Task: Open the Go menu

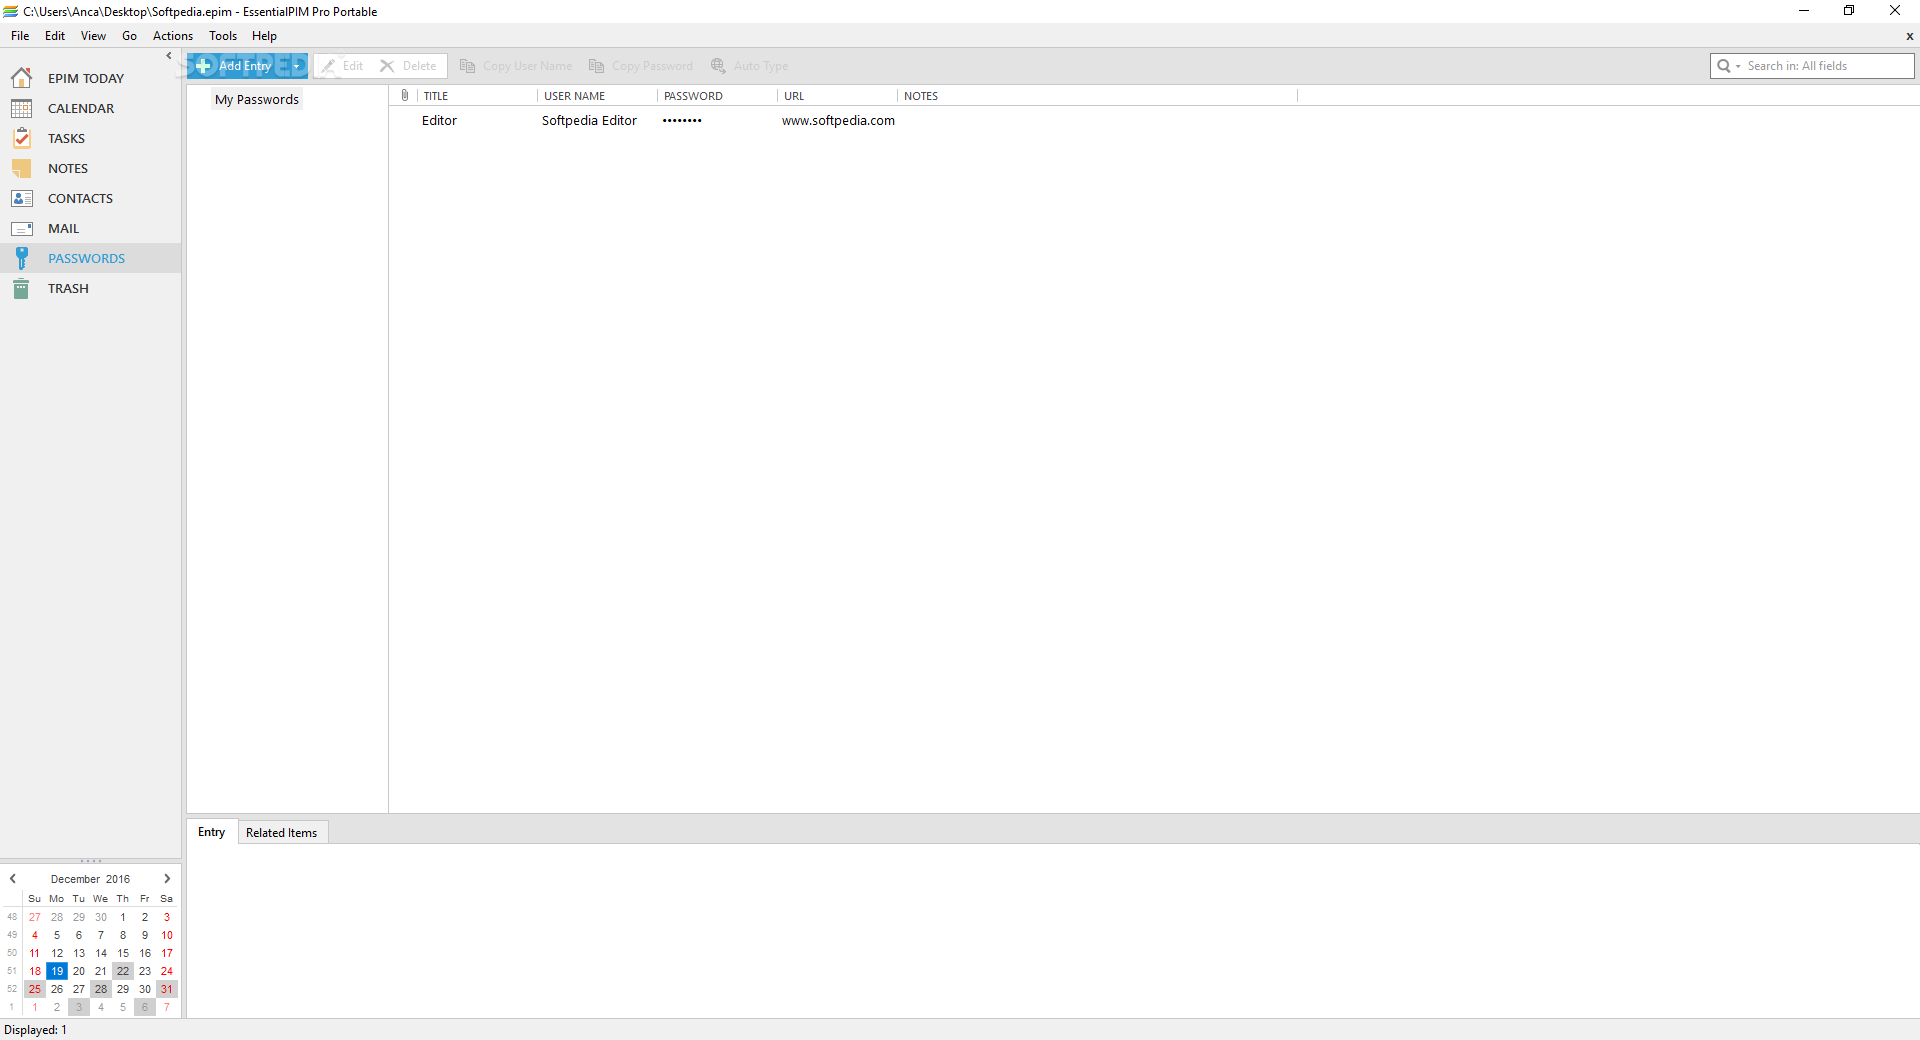Action: (x=130, y=36)
